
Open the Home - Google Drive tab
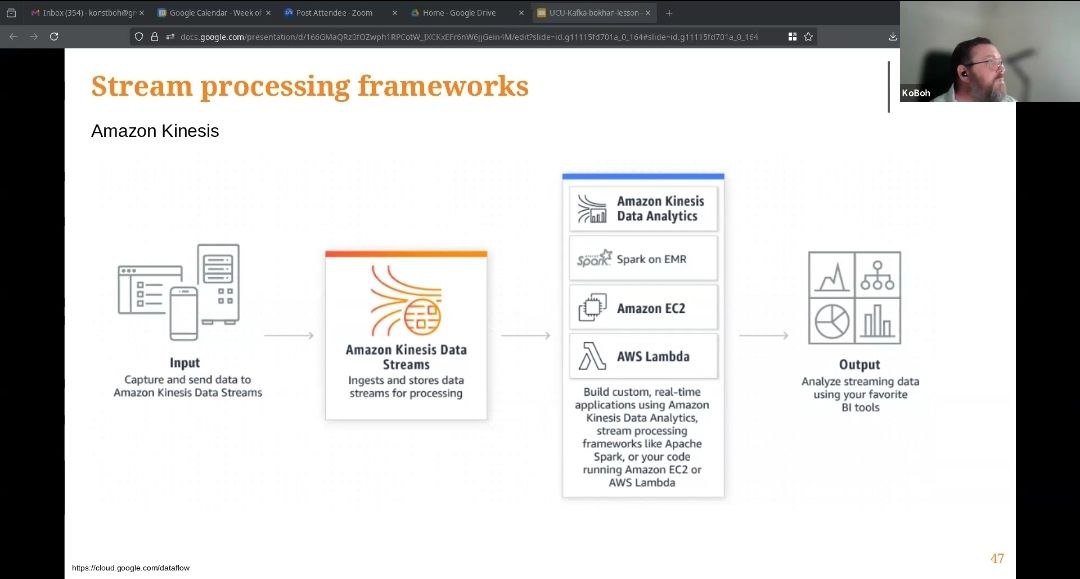(x=467, y=12)
